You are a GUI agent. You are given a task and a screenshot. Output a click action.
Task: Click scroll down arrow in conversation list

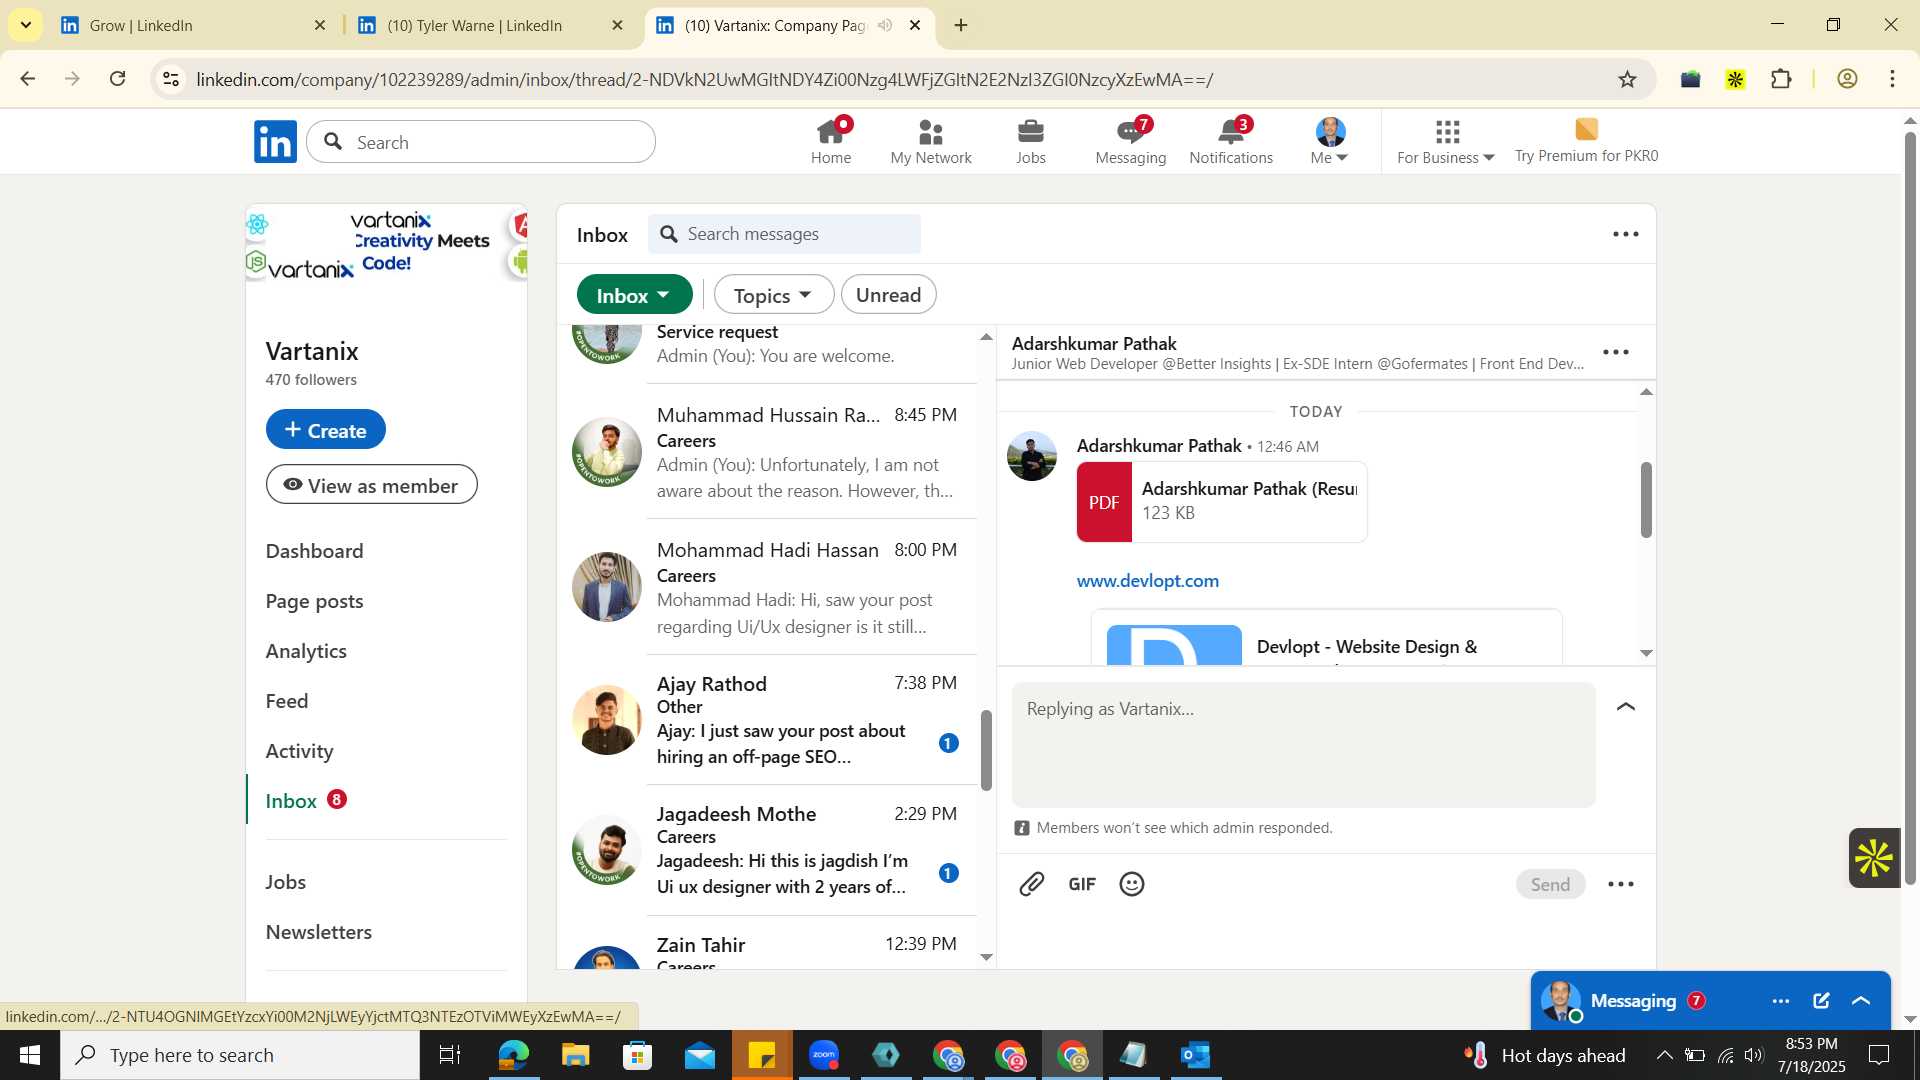pos(986,957)
